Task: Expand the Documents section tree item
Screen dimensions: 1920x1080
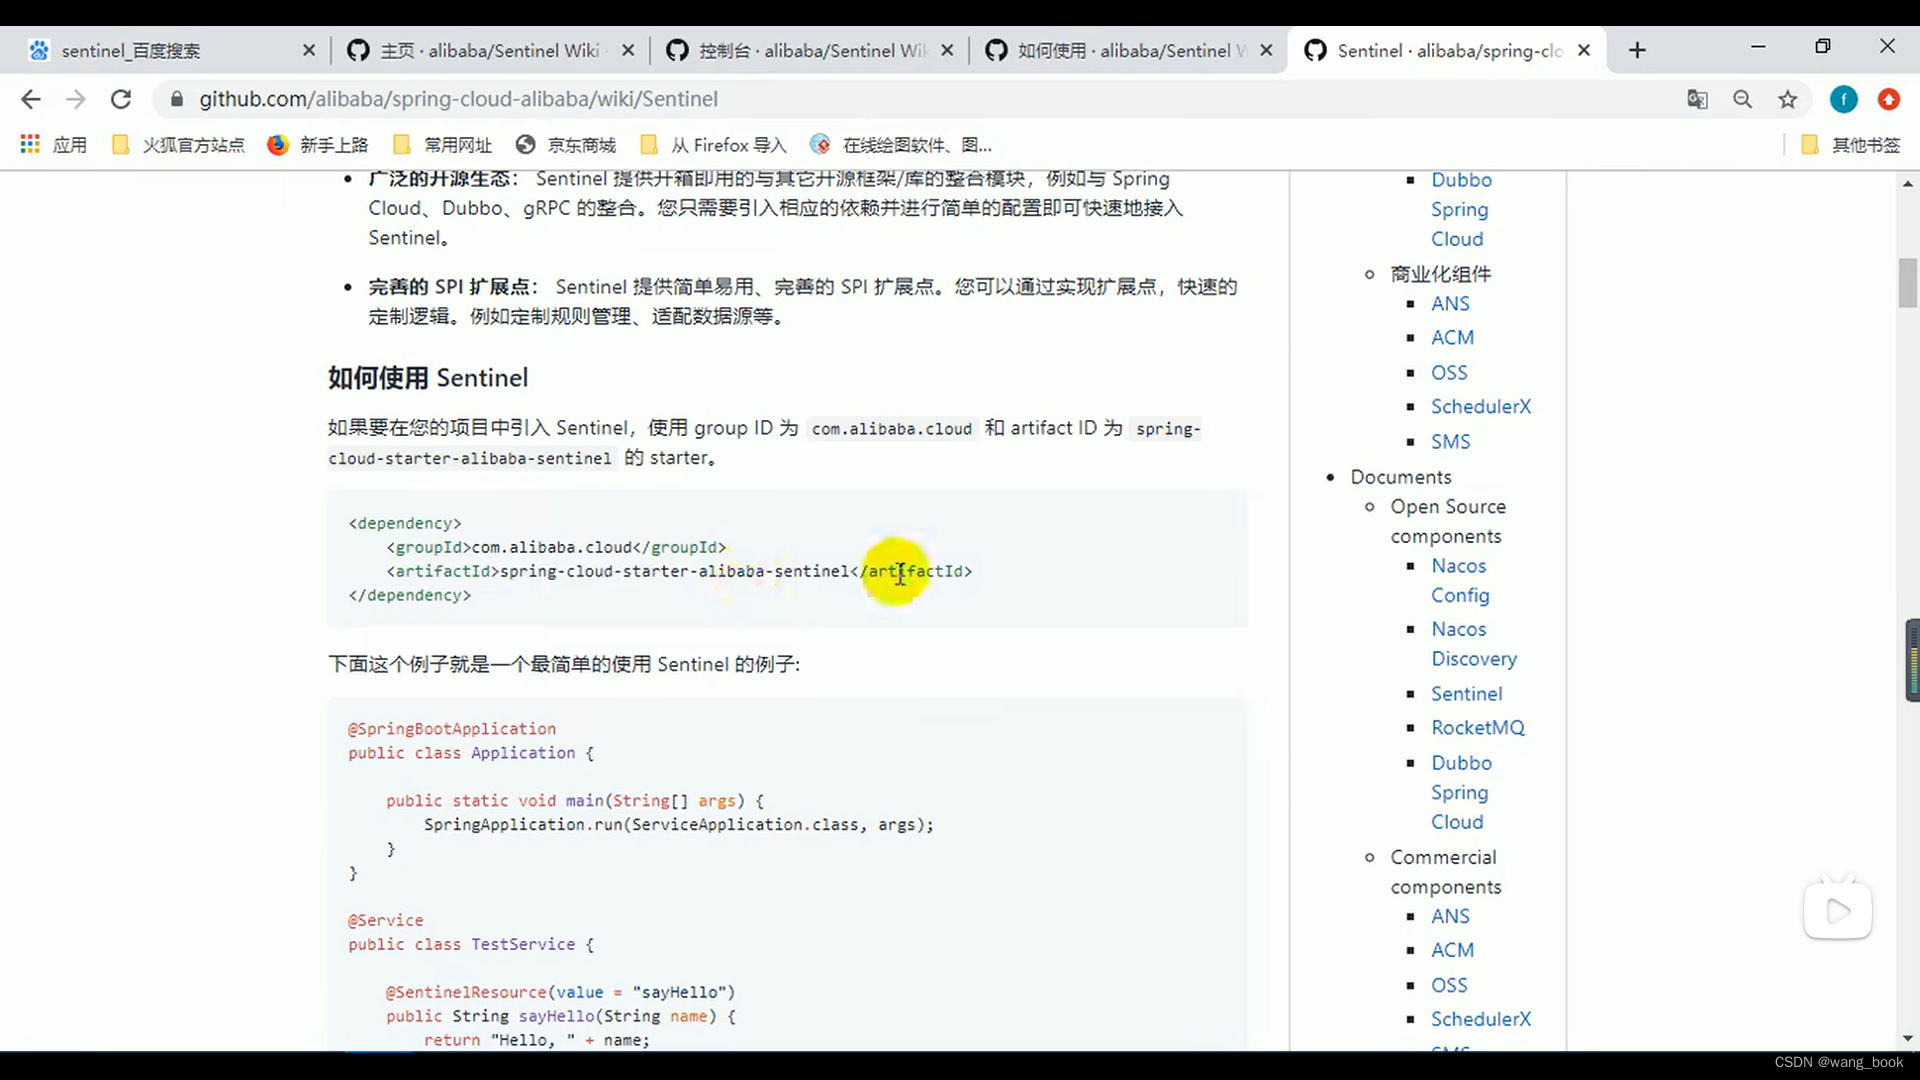Action: coord(1400,476)
